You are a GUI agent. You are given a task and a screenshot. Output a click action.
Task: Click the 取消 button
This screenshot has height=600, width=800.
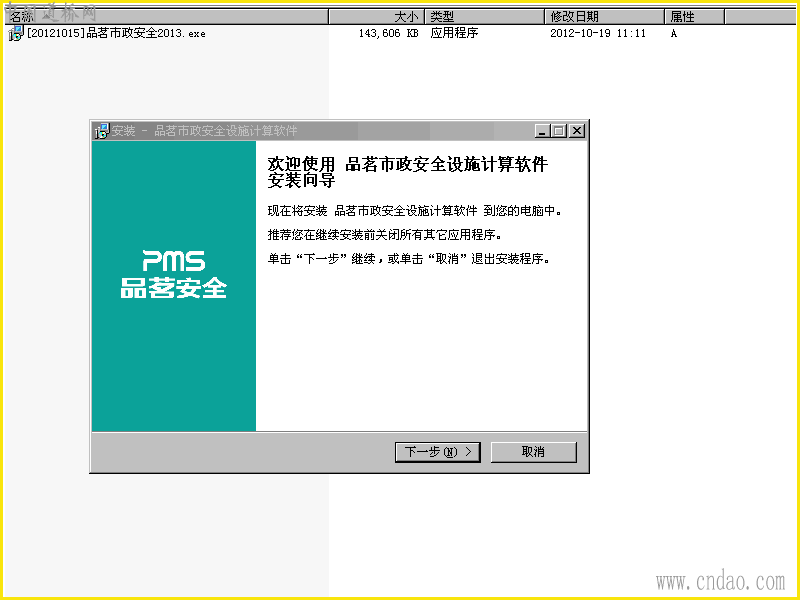(534, 452)
